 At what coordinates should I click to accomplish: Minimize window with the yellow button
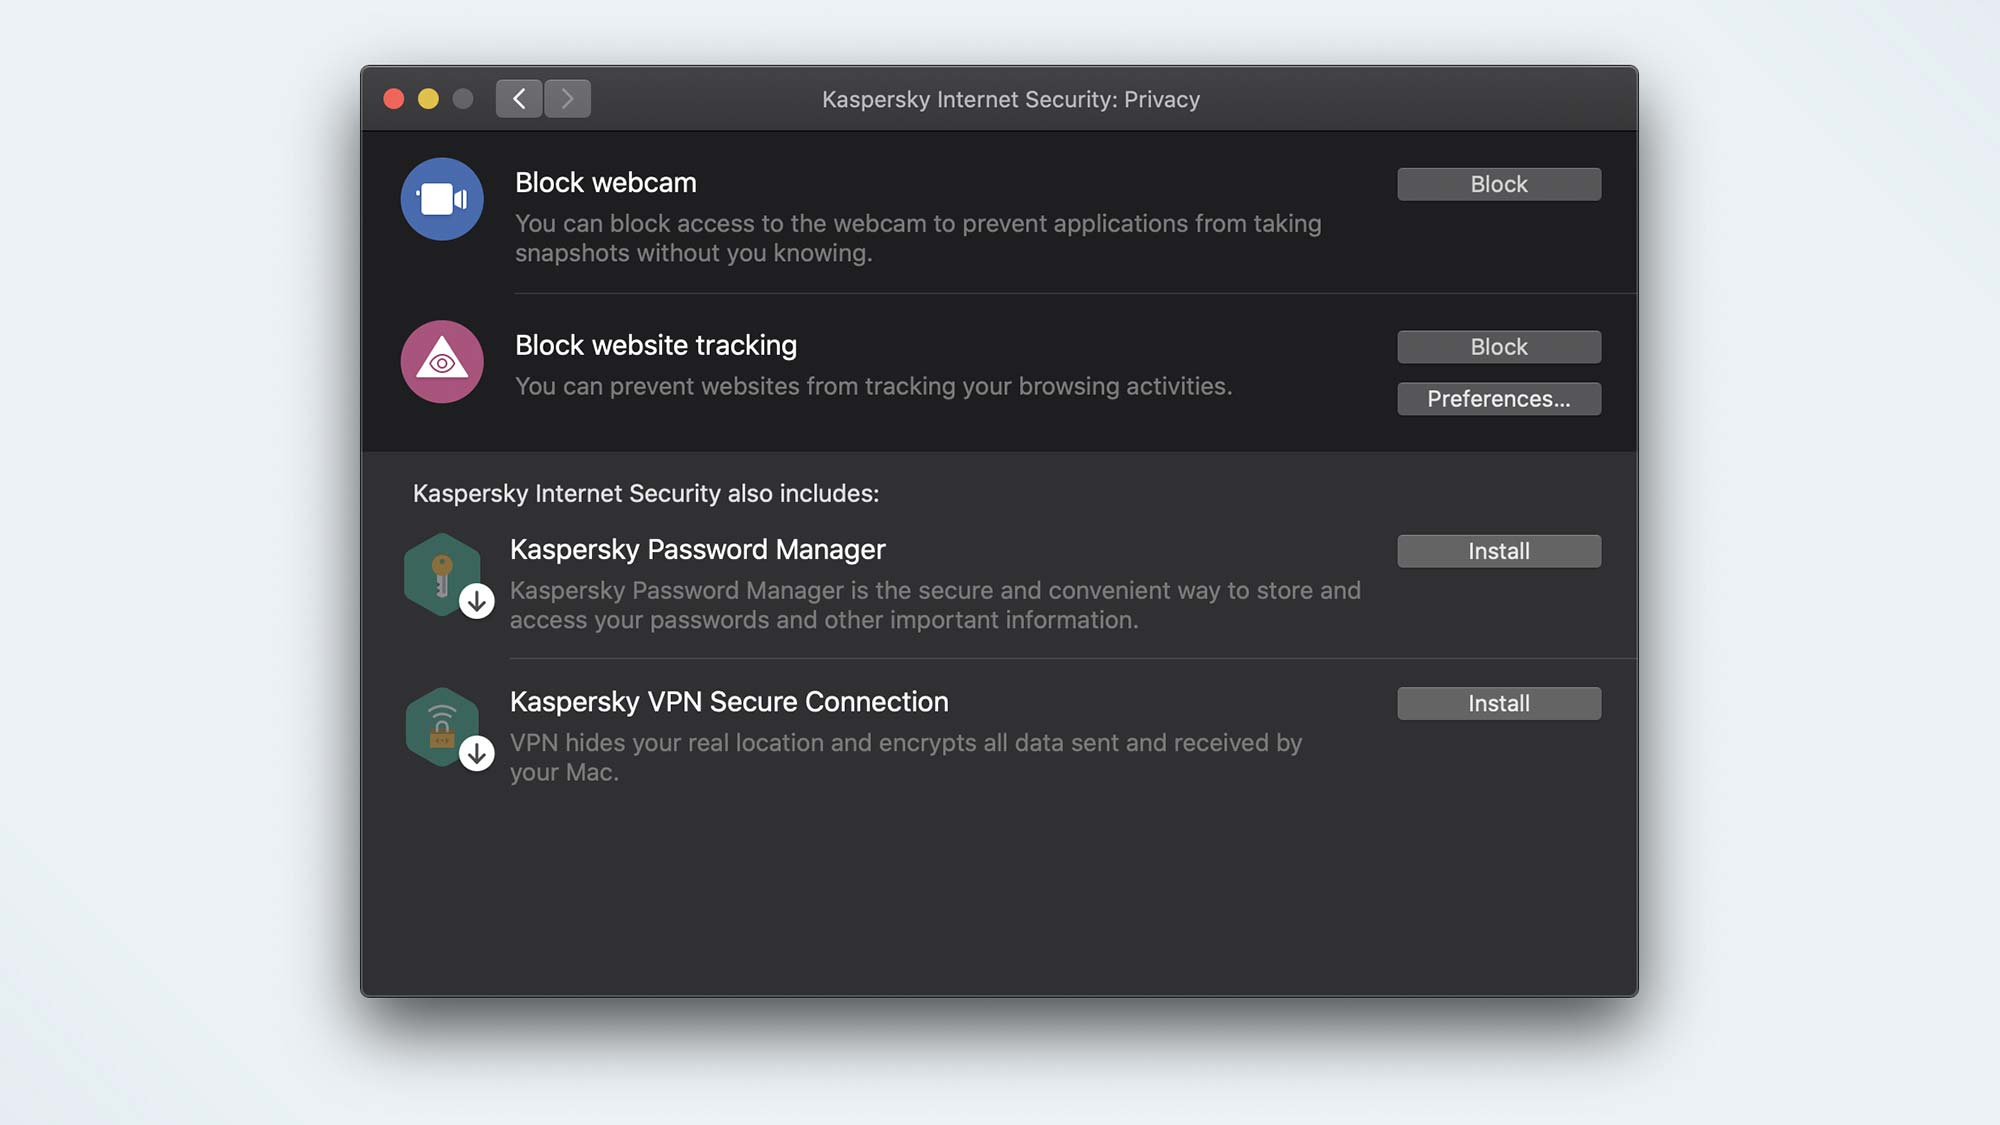tap(428, 98)
